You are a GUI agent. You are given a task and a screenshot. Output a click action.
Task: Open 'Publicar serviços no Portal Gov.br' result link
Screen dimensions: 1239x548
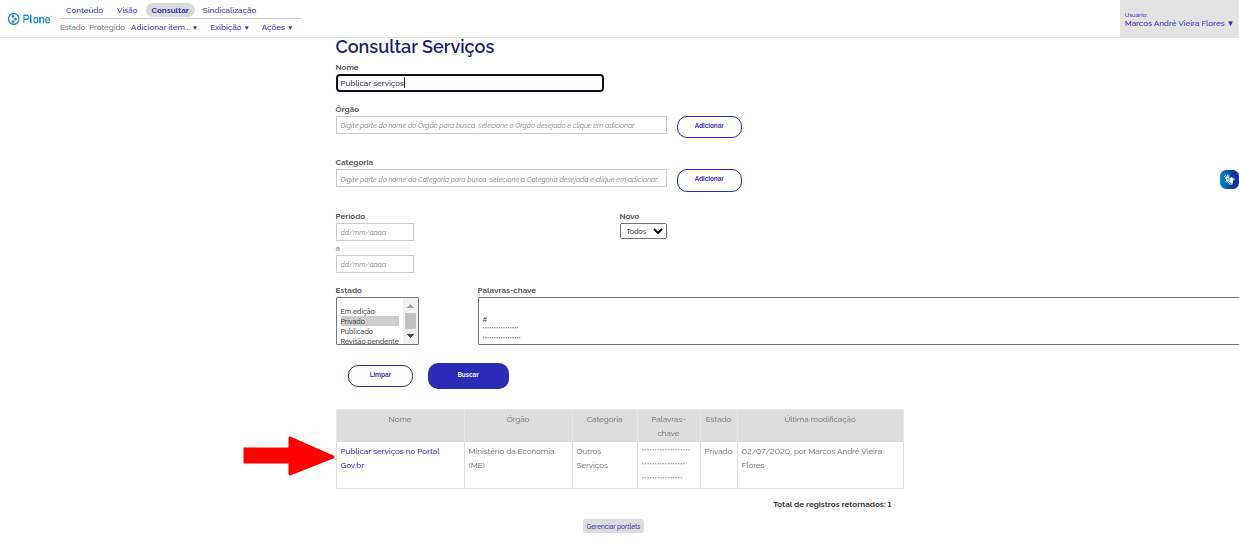(389, 451)
